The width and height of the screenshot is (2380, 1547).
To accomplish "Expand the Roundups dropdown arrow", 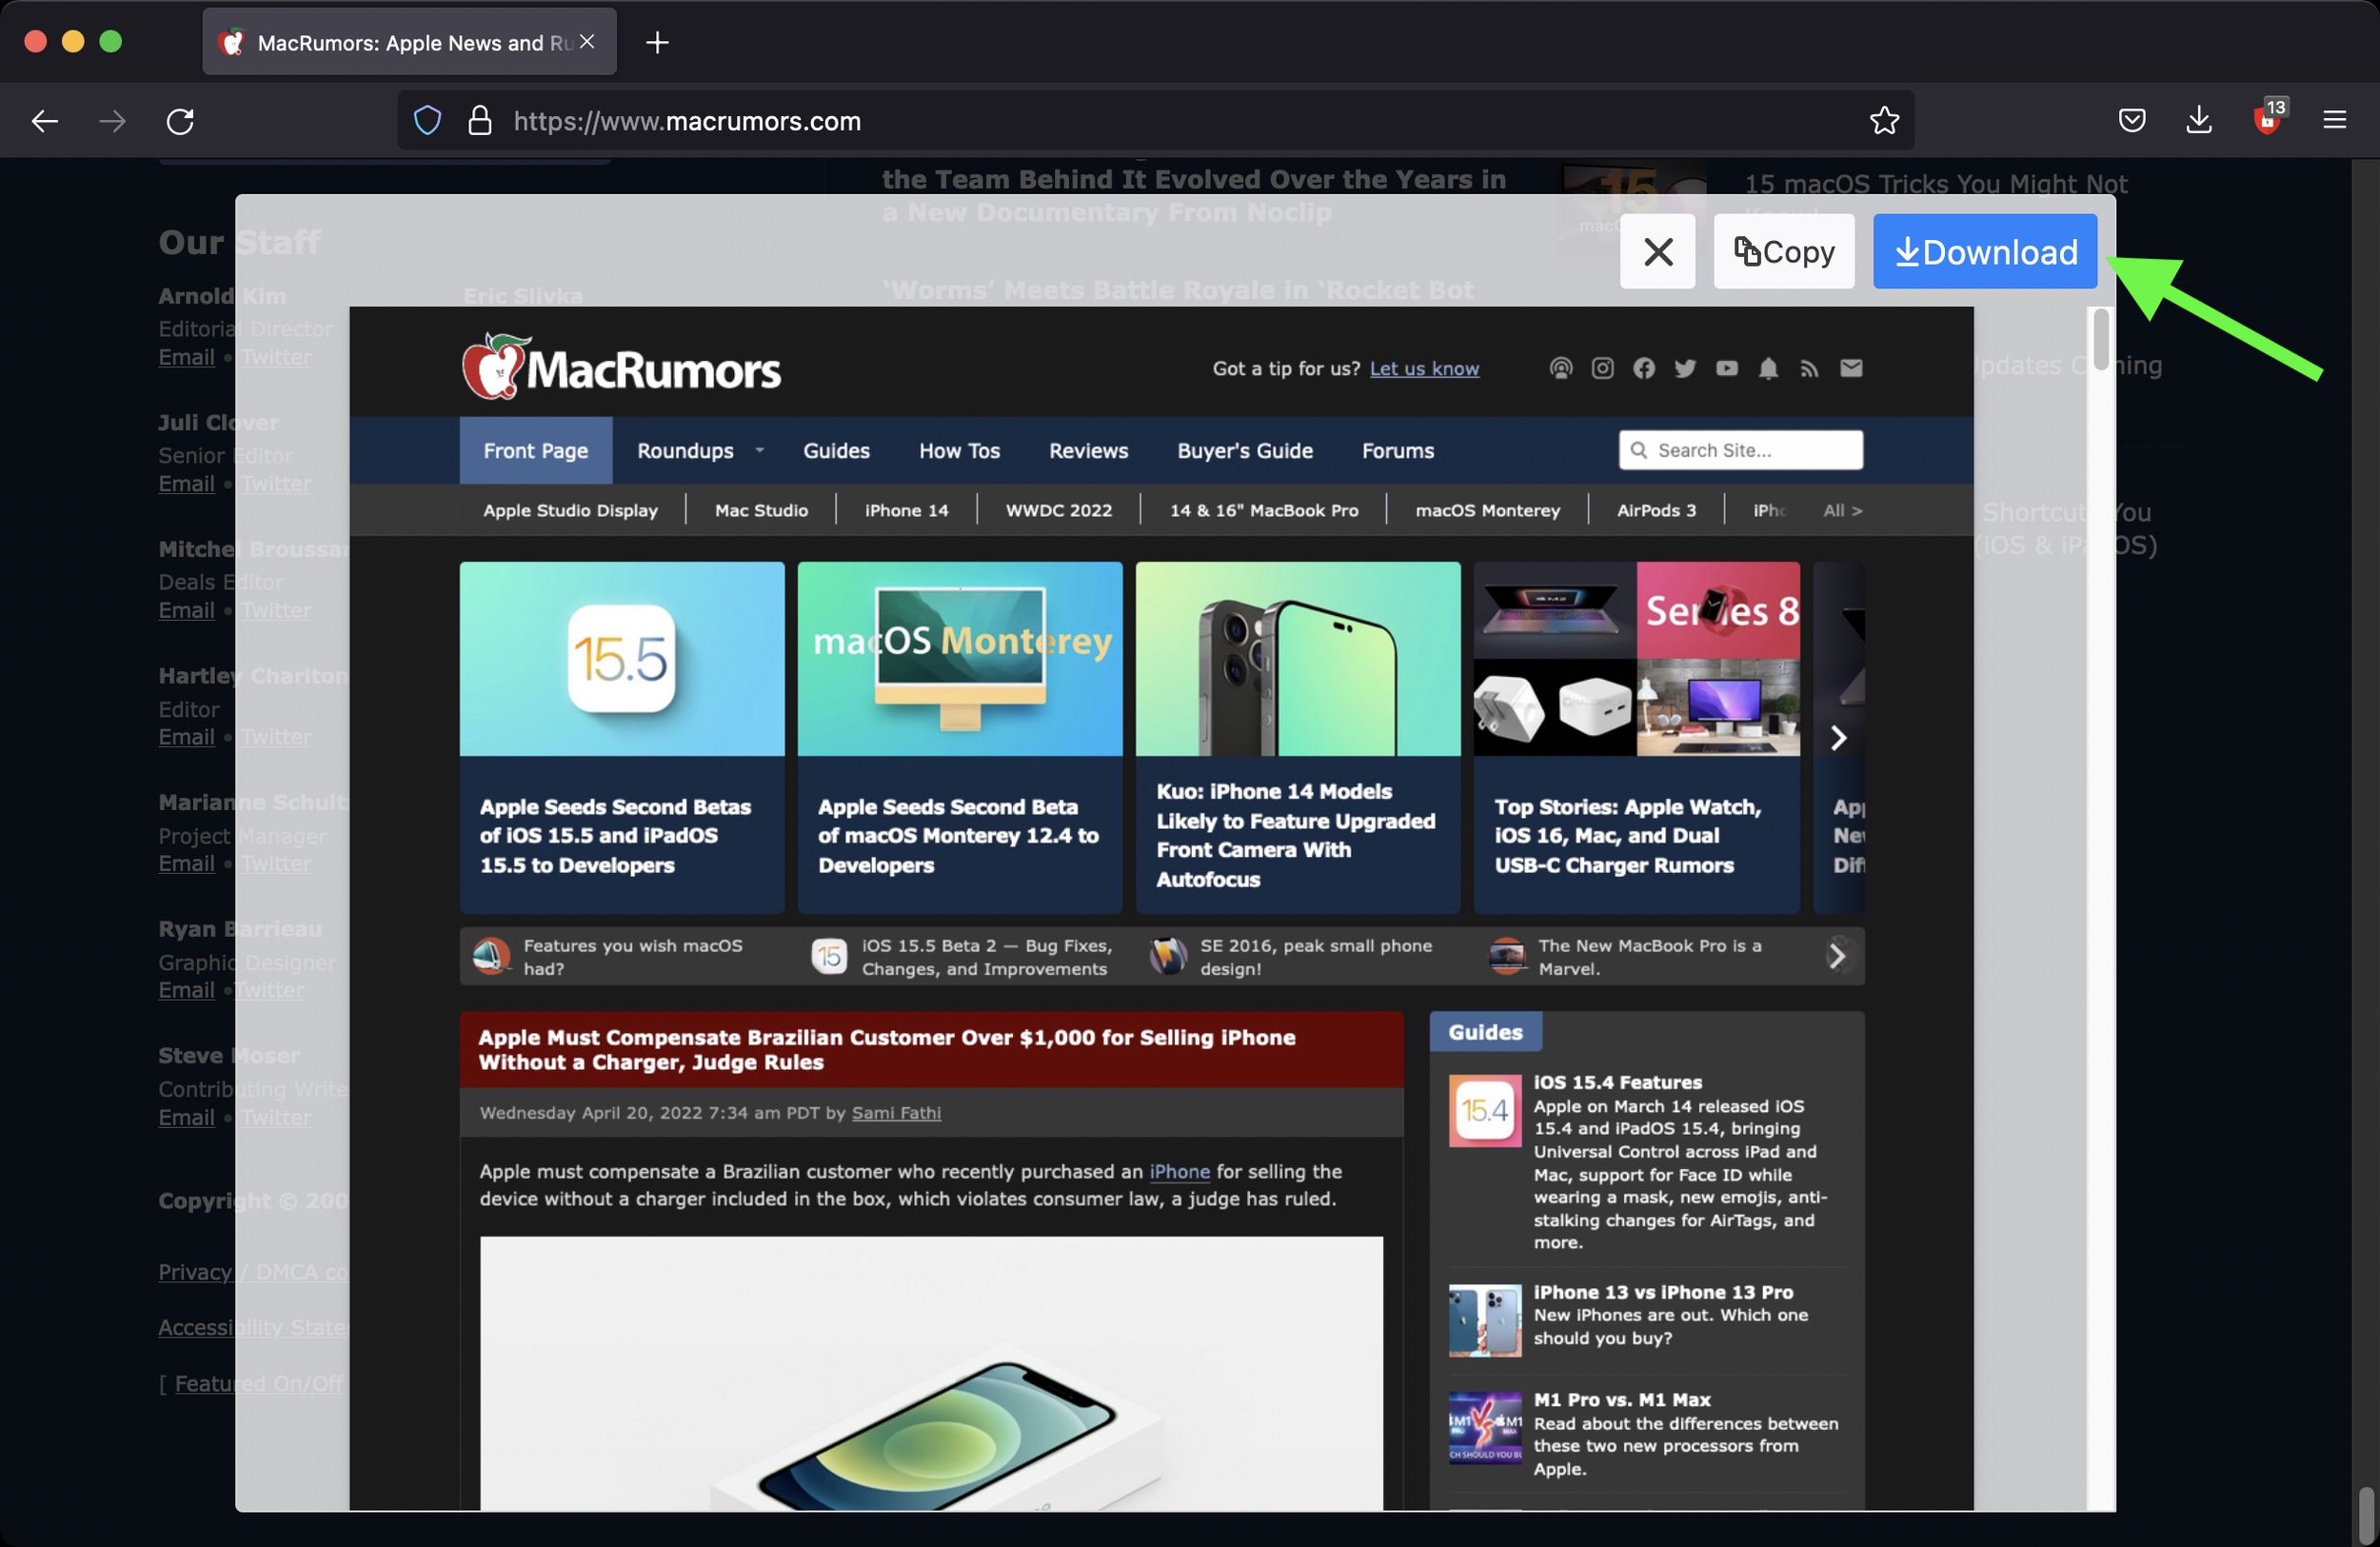I will (759, 450).
